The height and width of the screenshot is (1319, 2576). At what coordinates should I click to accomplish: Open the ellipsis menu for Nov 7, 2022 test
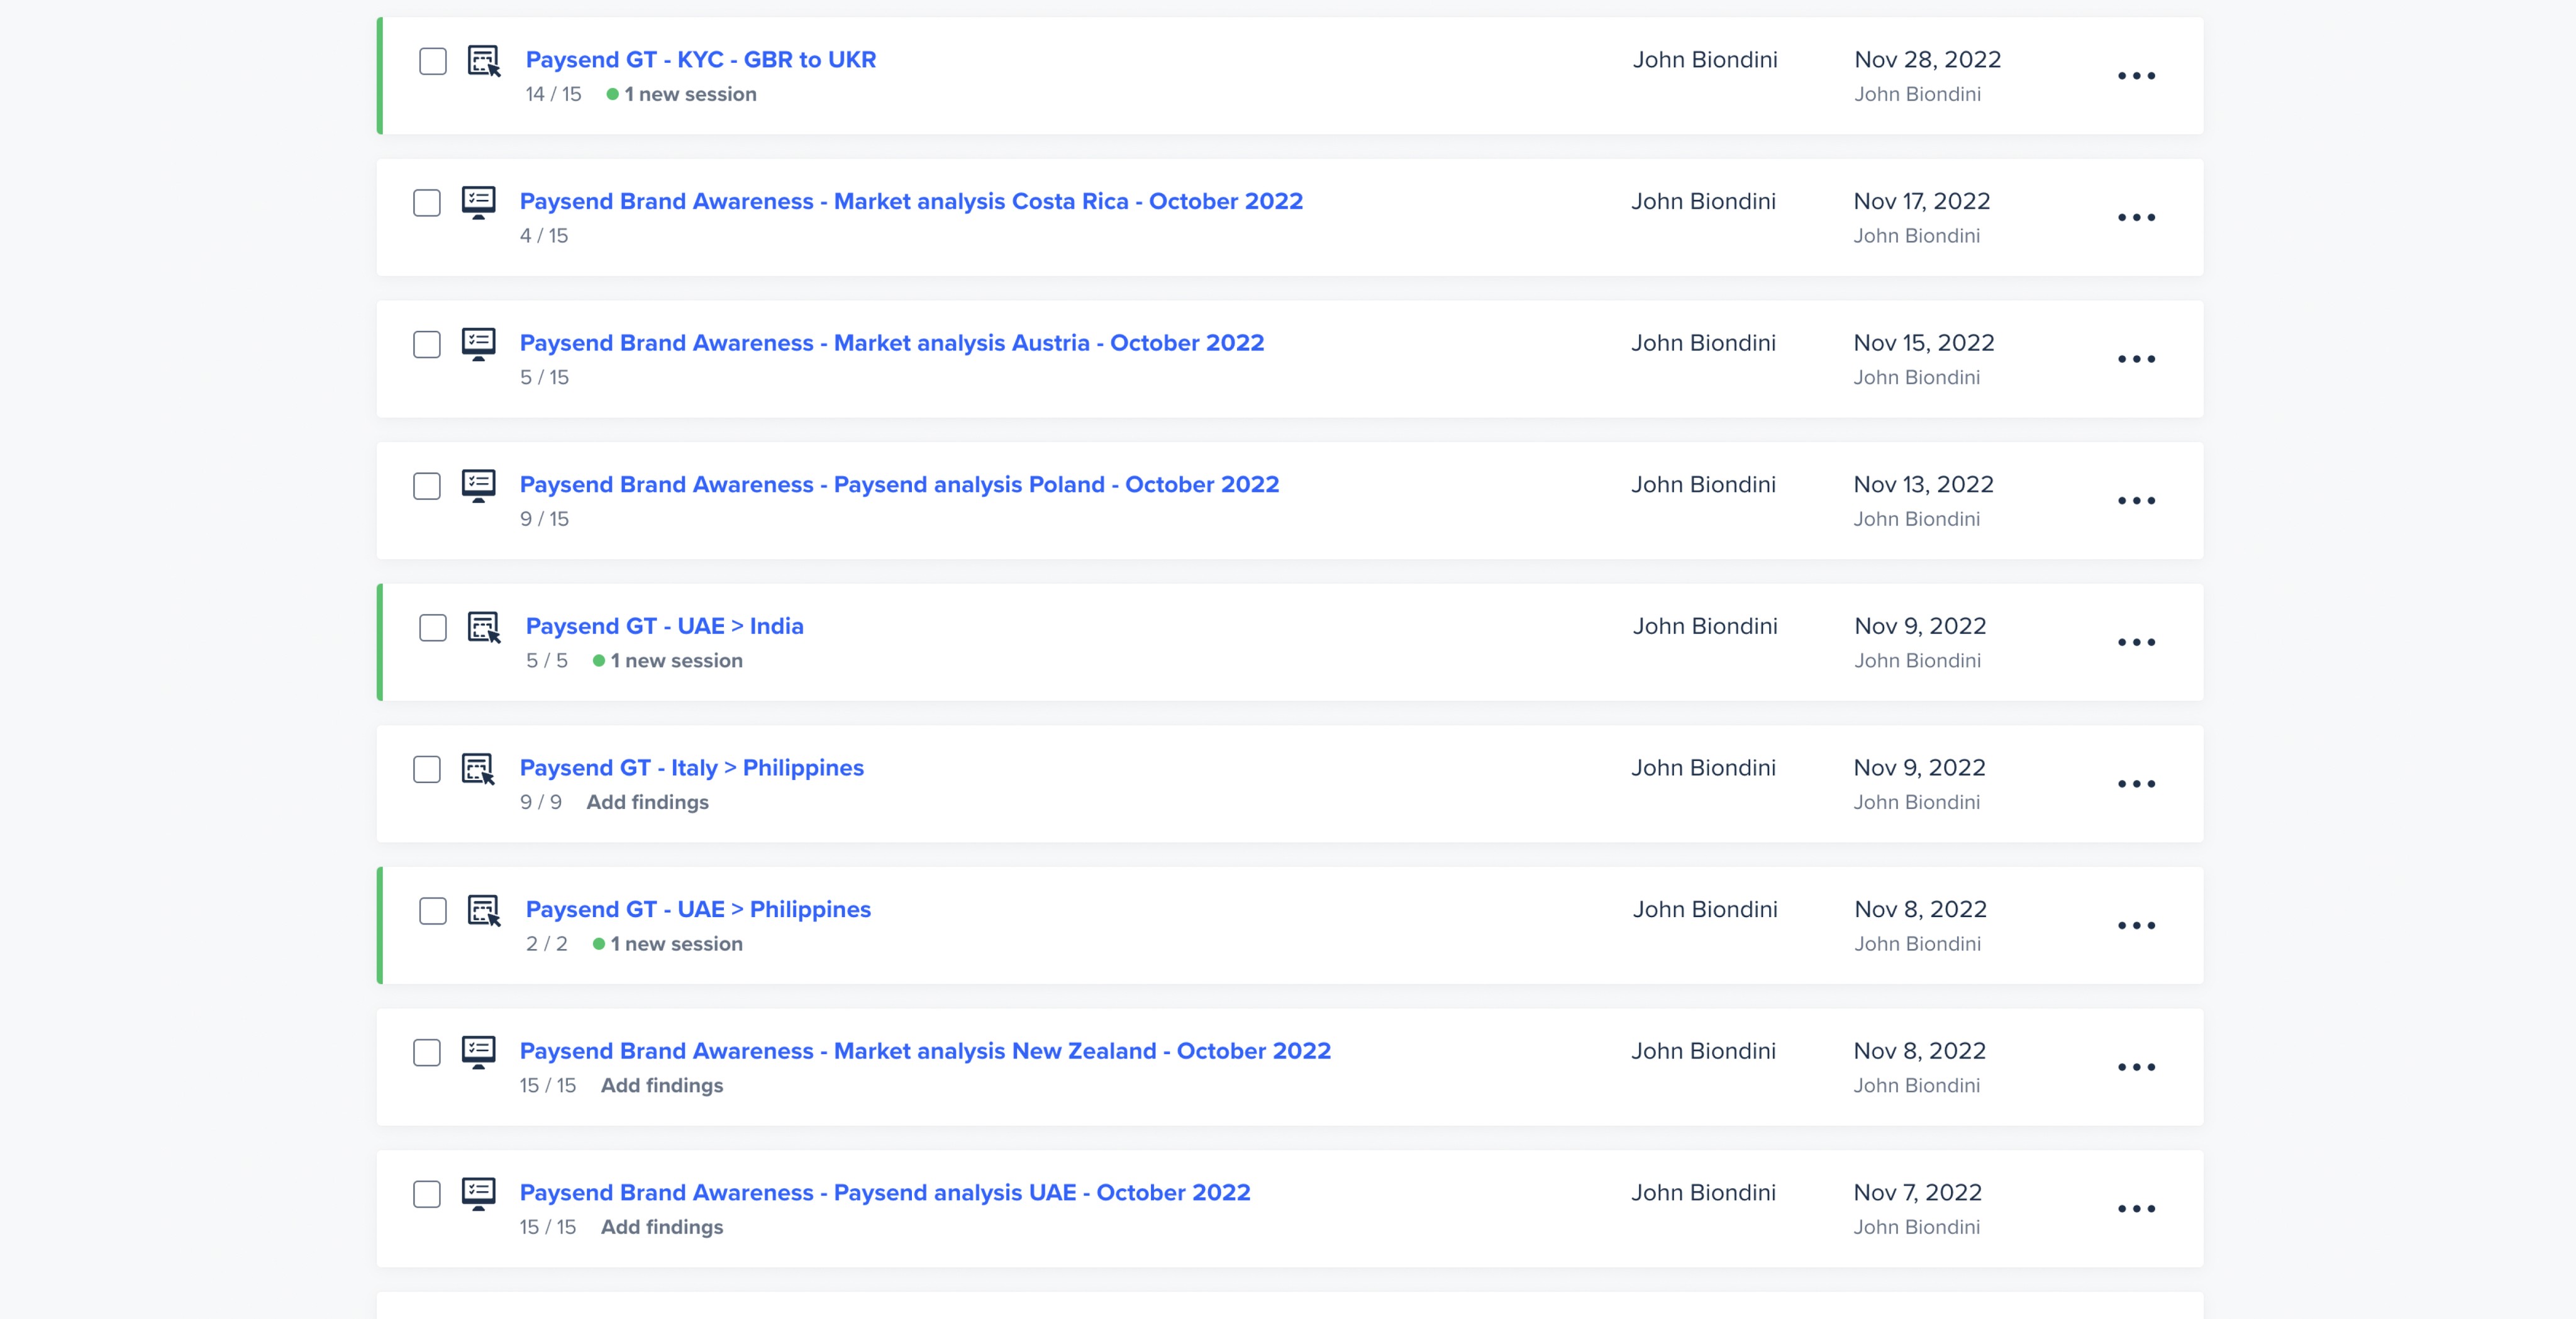[x=2136, y=1209]
